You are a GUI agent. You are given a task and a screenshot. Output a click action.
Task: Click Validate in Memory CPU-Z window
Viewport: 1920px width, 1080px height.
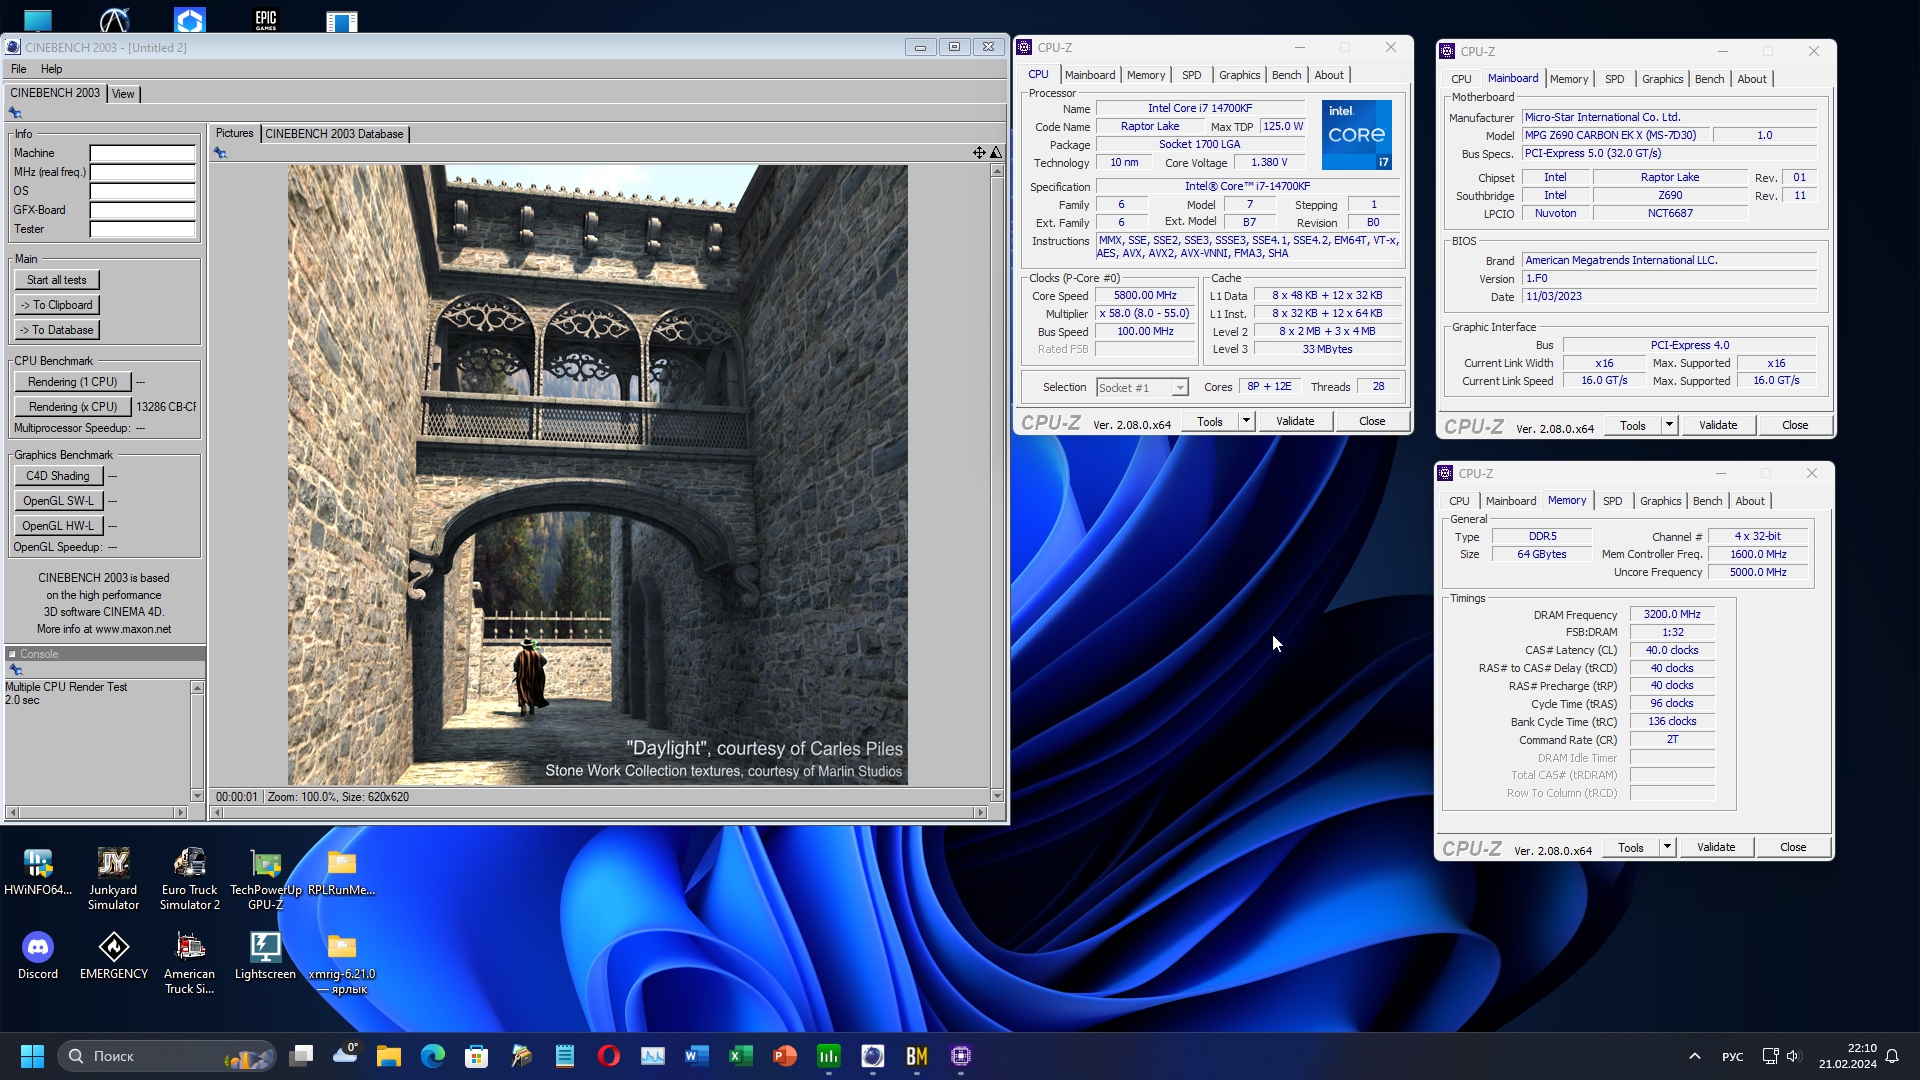[1716, 847]
